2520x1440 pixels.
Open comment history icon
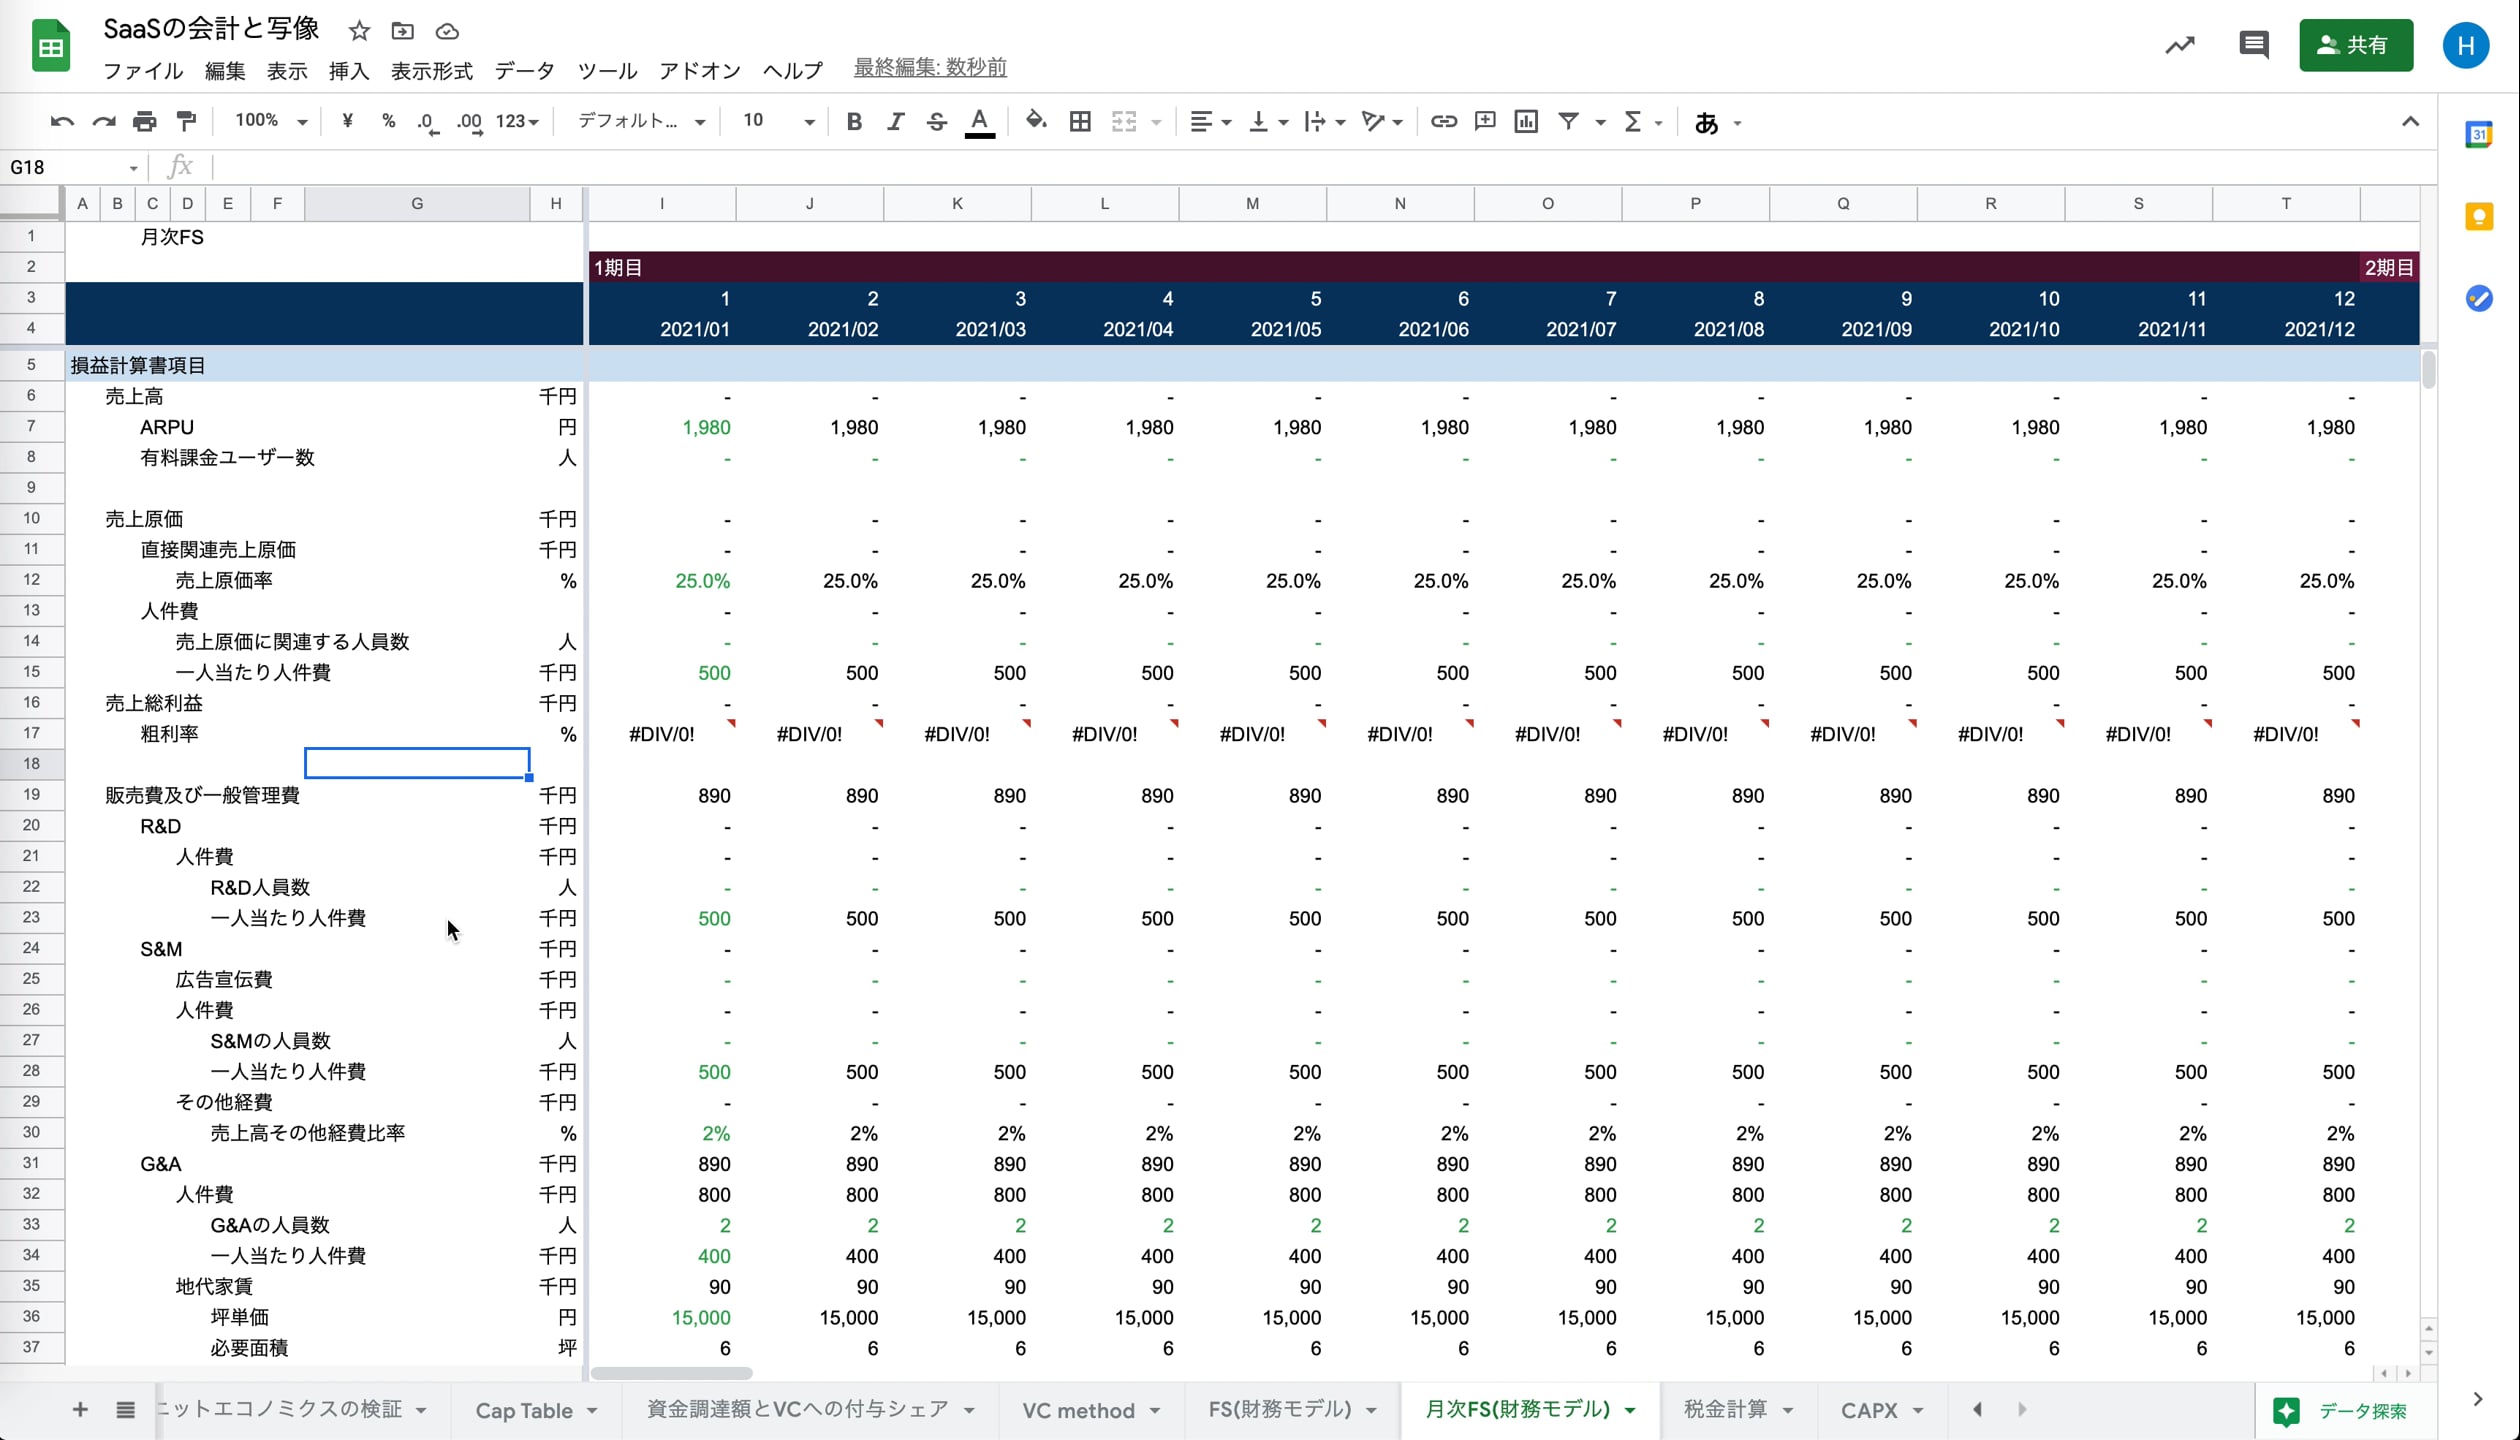click(x=2253, y=45)
